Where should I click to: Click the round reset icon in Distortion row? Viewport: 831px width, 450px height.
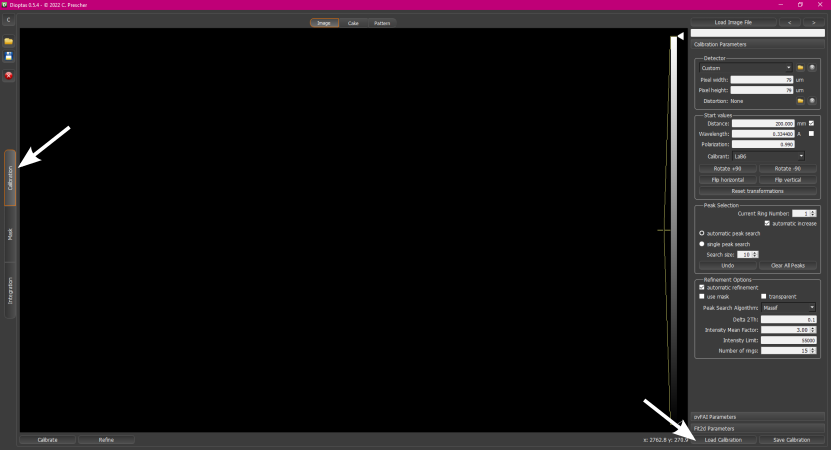(811, 101)
